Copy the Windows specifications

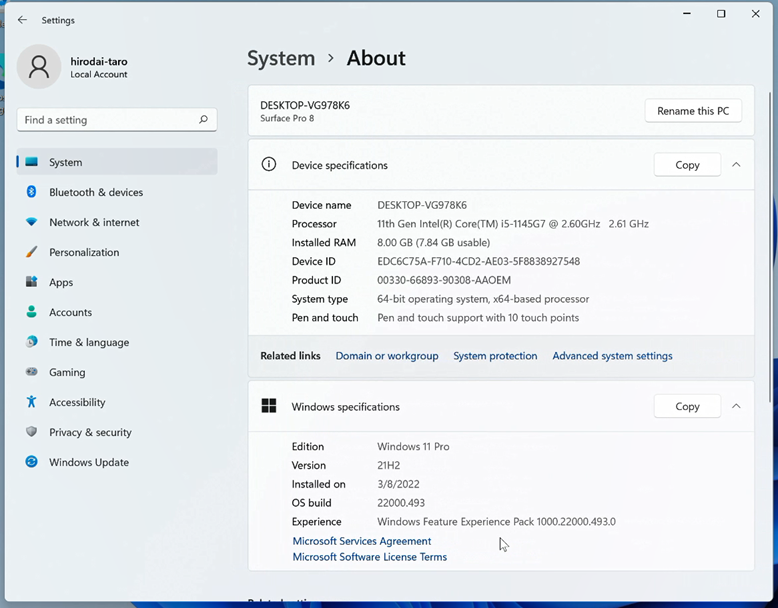[x=687, y=406]
